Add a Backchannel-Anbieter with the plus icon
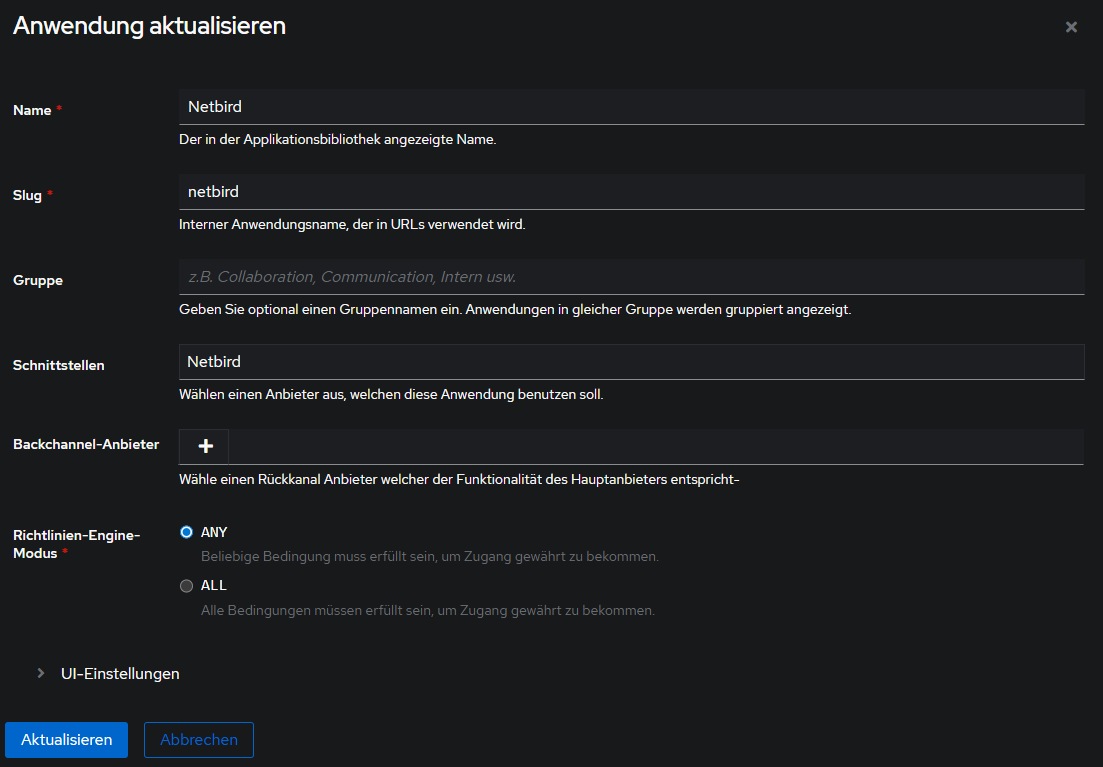 point(205,446)
